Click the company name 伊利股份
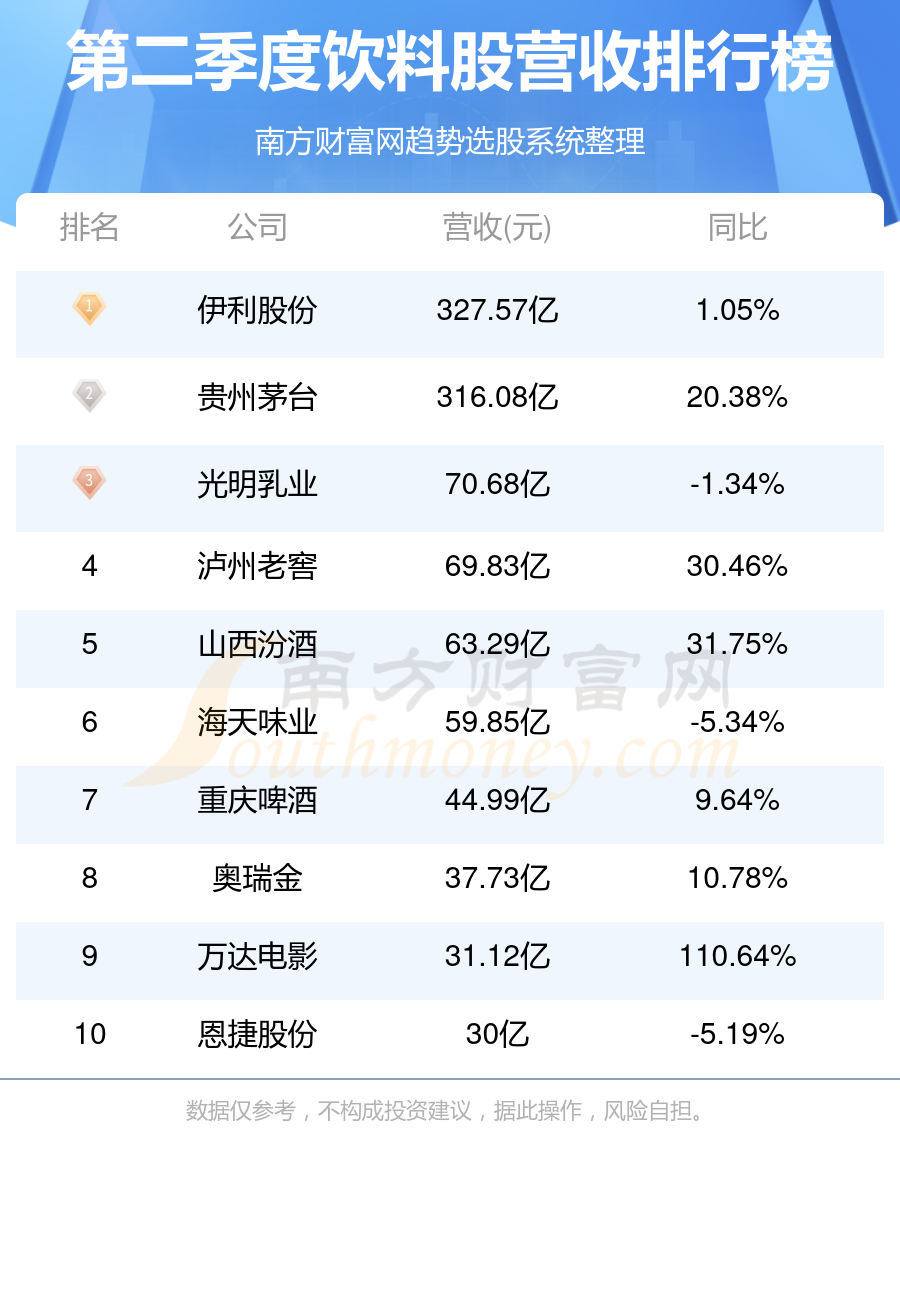 [258, 310]
